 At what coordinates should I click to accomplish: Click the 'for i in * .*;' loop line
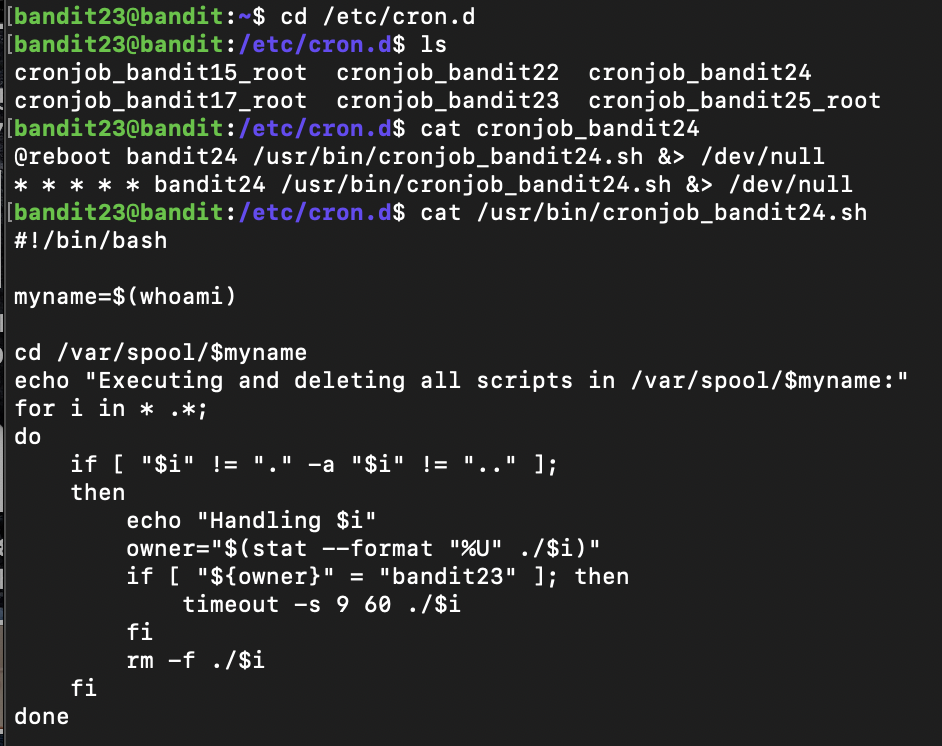tap(111, 409)
